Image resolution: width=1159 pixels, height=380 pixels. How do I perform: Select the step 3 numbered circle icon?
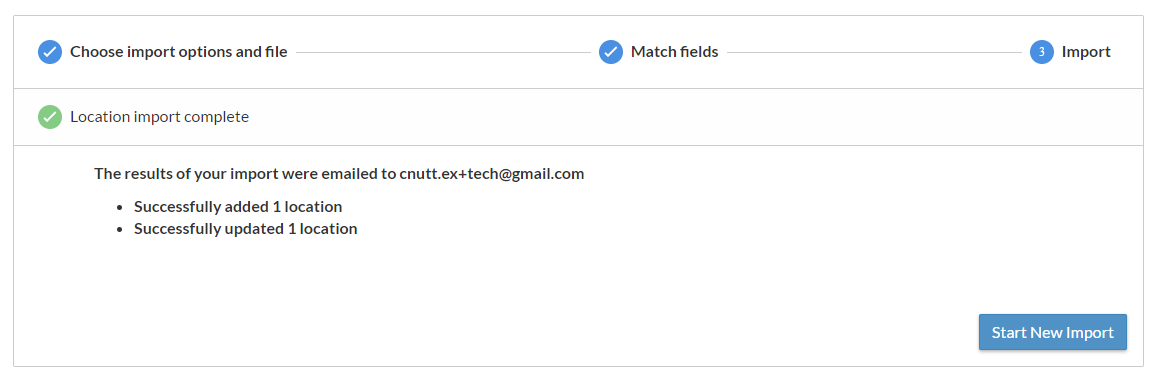[1041, 52]
